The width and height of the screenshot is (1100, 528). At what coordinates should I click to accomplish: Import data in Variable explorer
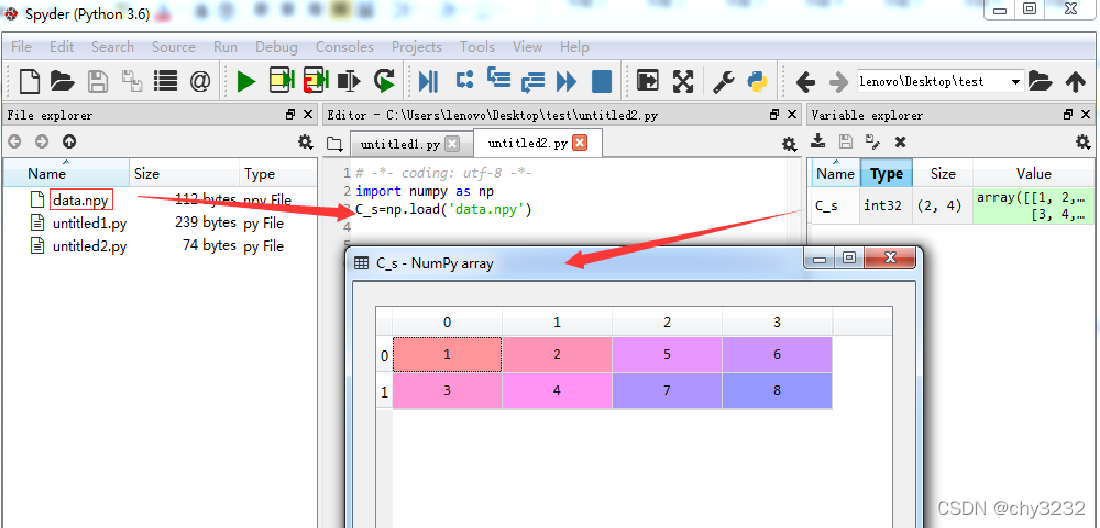tap(818, 142)
